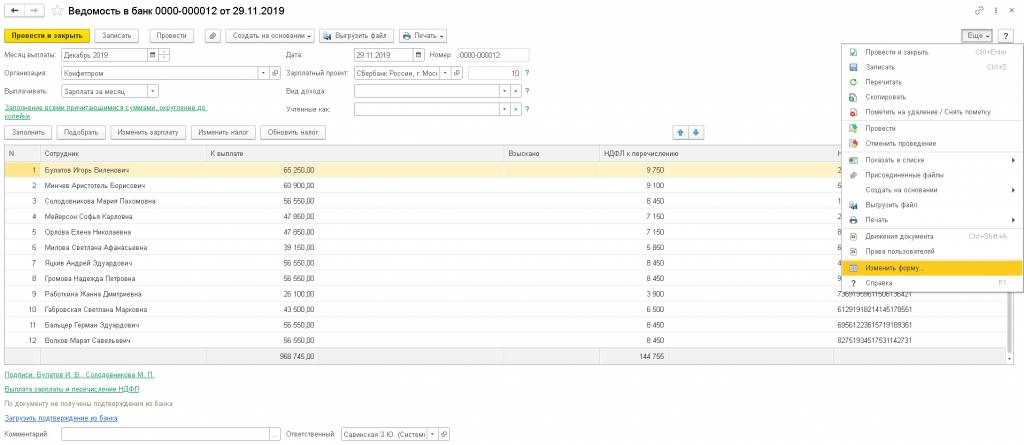Clear the Вид дохода field with x
This screenshot has width=1024, height=445.
[x=516, y=91]
